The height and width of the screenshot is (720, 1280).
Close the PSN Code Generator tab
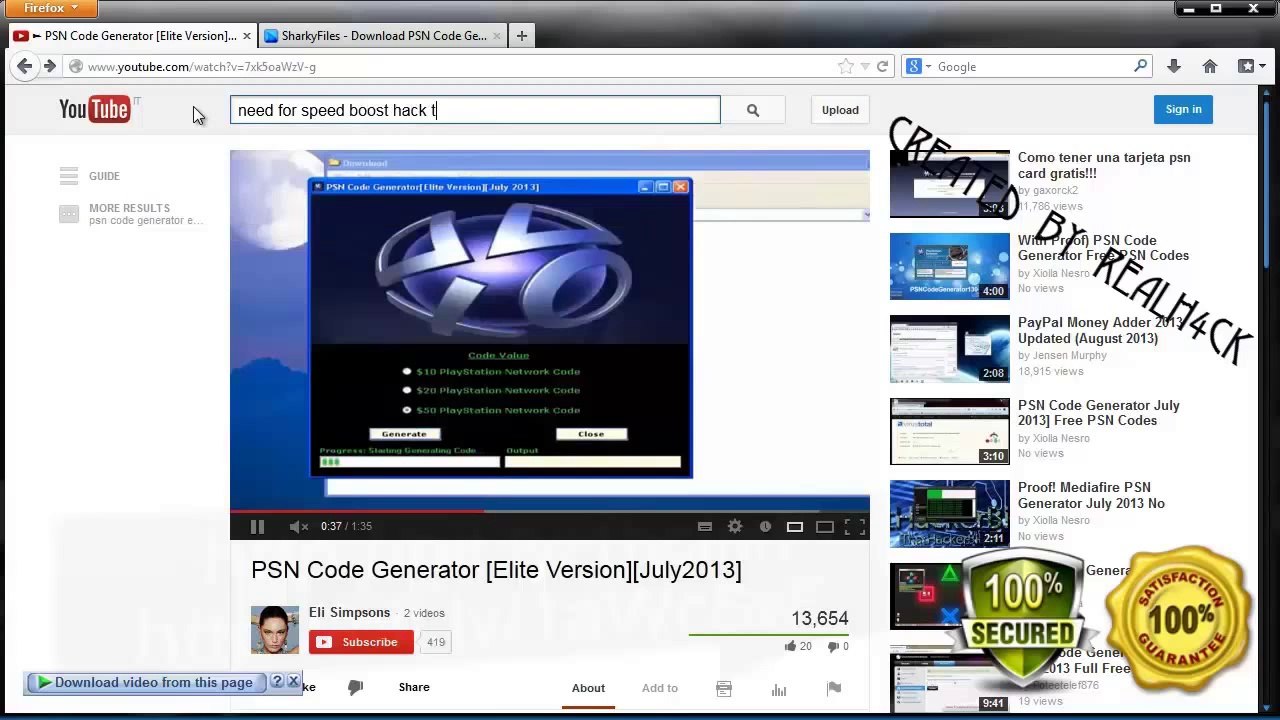pos(246,36)
